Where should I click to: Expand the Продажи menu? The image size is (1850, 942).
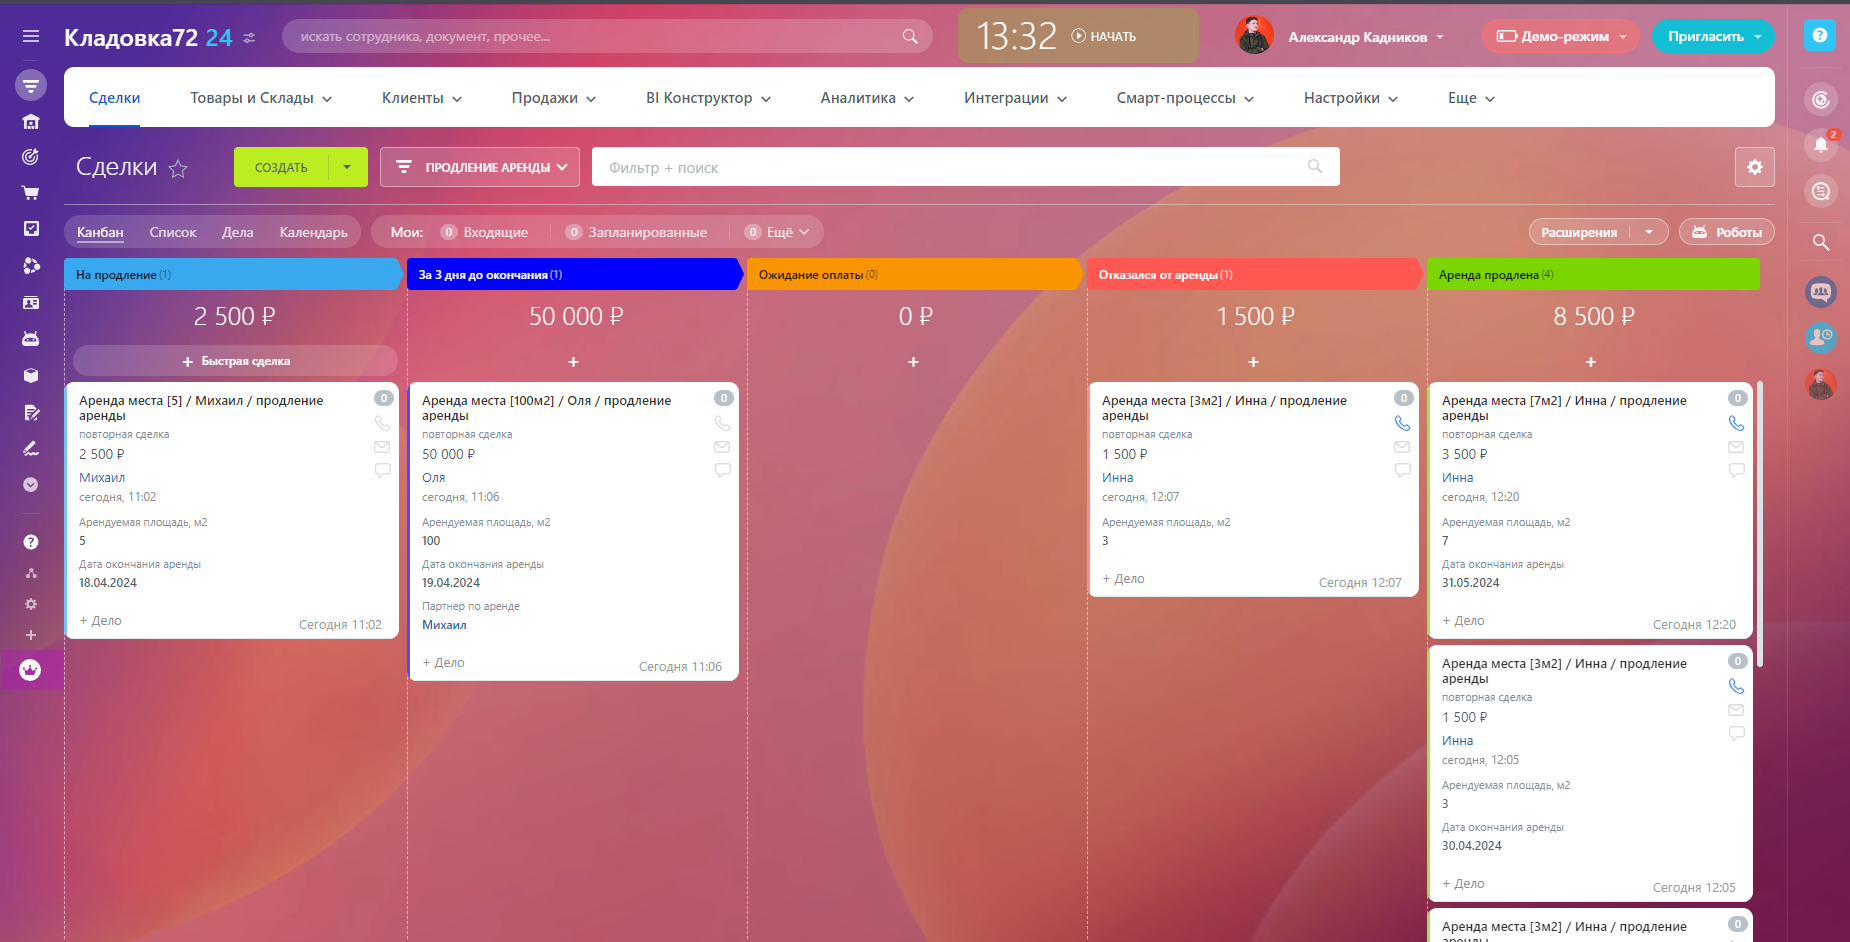554,98
